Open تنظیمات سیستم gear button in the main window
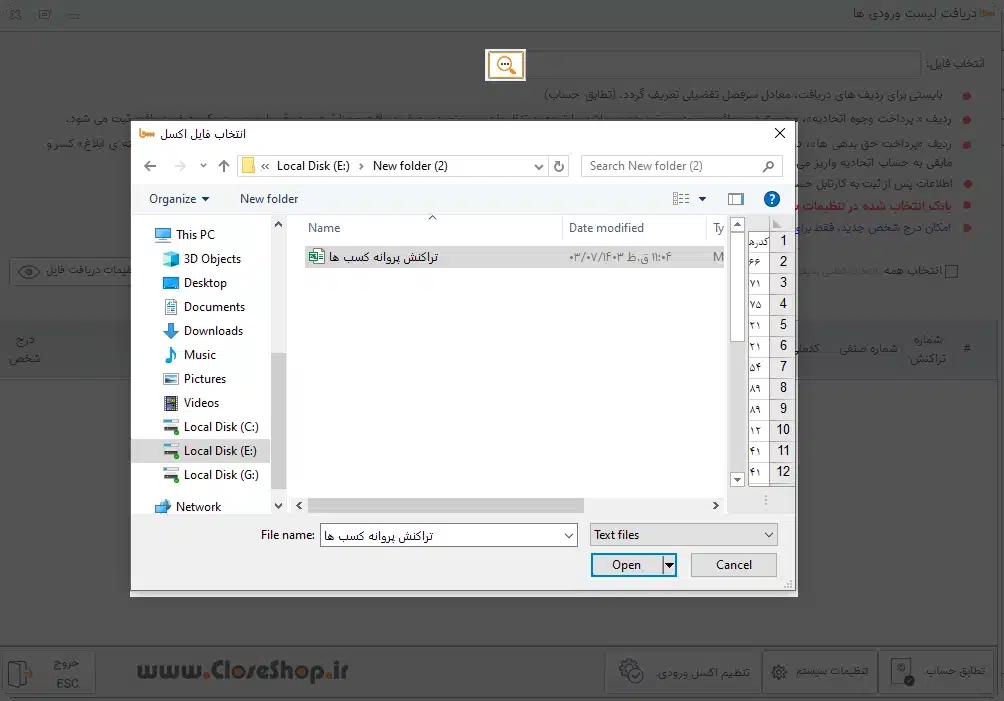The image size is (1004, 701). [x=820, y=671]
